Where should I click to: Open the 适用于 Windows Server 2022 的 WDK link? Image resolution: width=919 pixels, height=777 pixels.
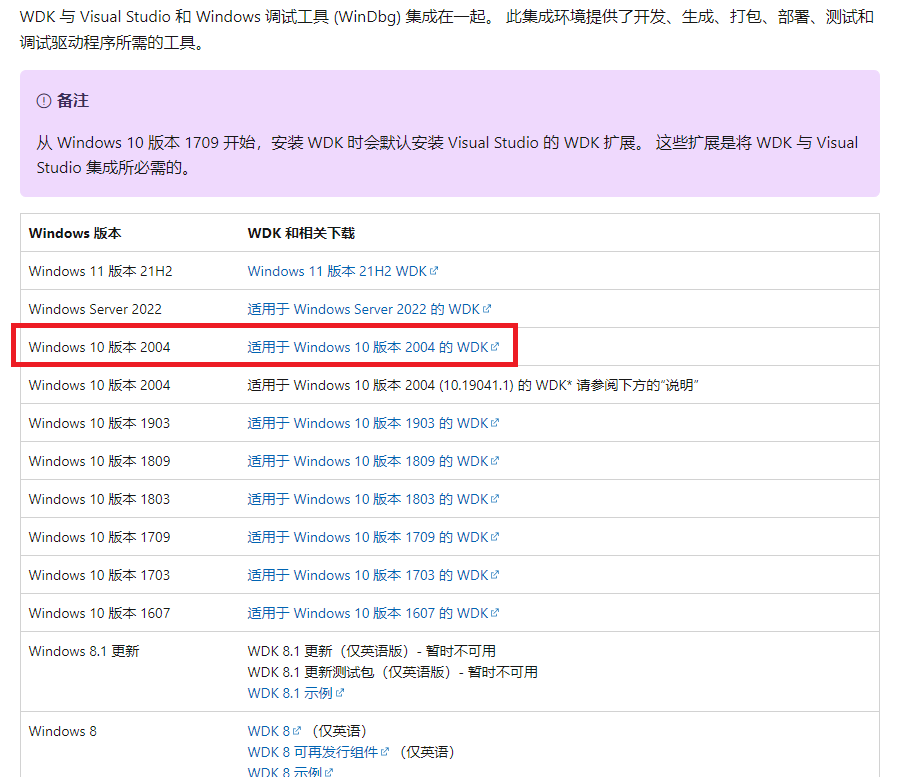pyautogui.click(x=365, y=308)
